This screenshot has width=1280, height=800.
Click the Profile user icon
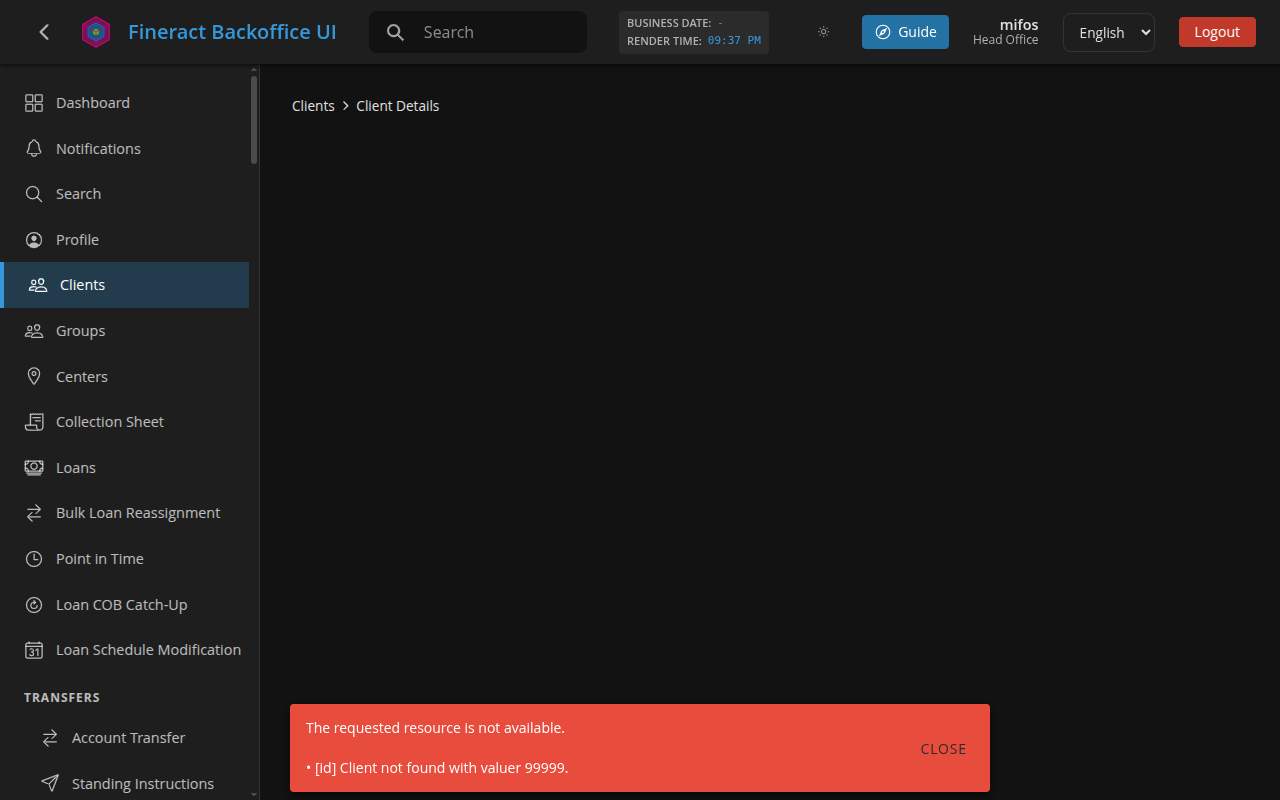pos(34,240)
